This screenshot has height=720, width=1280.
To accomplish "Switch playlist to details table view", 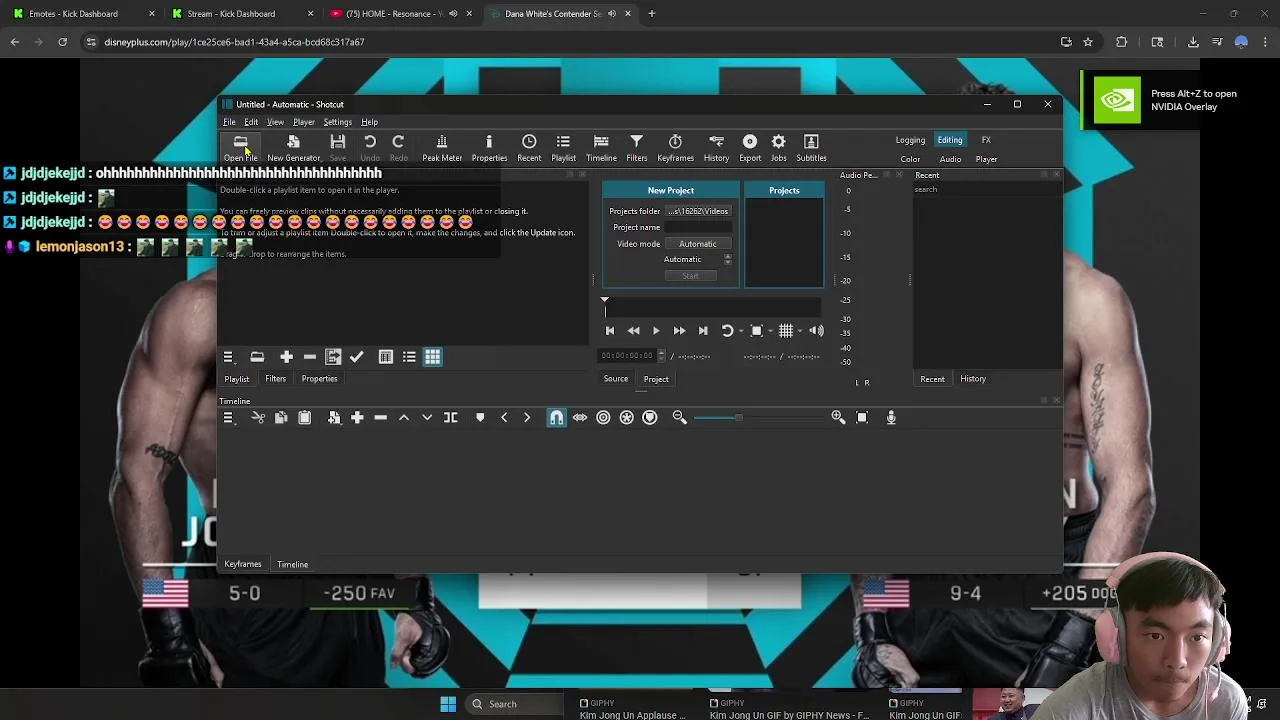I will [x=385, y=357].
